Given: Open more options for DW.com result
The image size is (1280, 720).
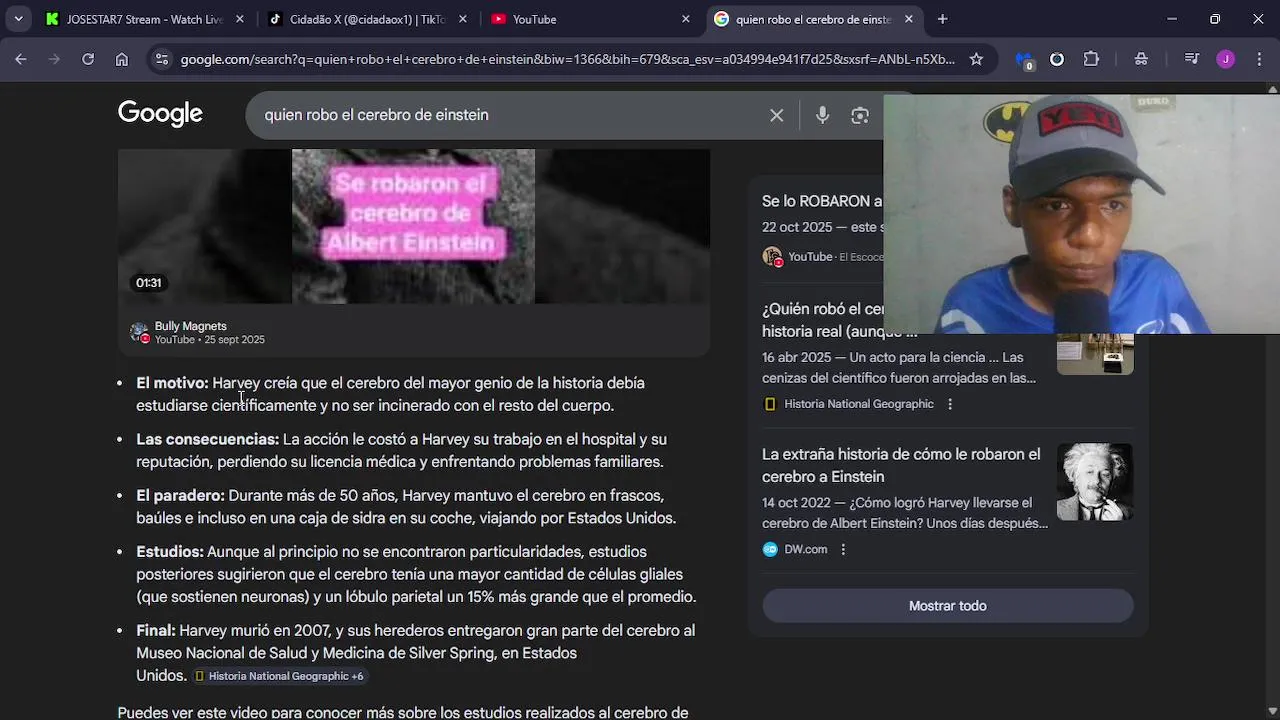Looking at the screenshot, I should click(x=843, y=549).
